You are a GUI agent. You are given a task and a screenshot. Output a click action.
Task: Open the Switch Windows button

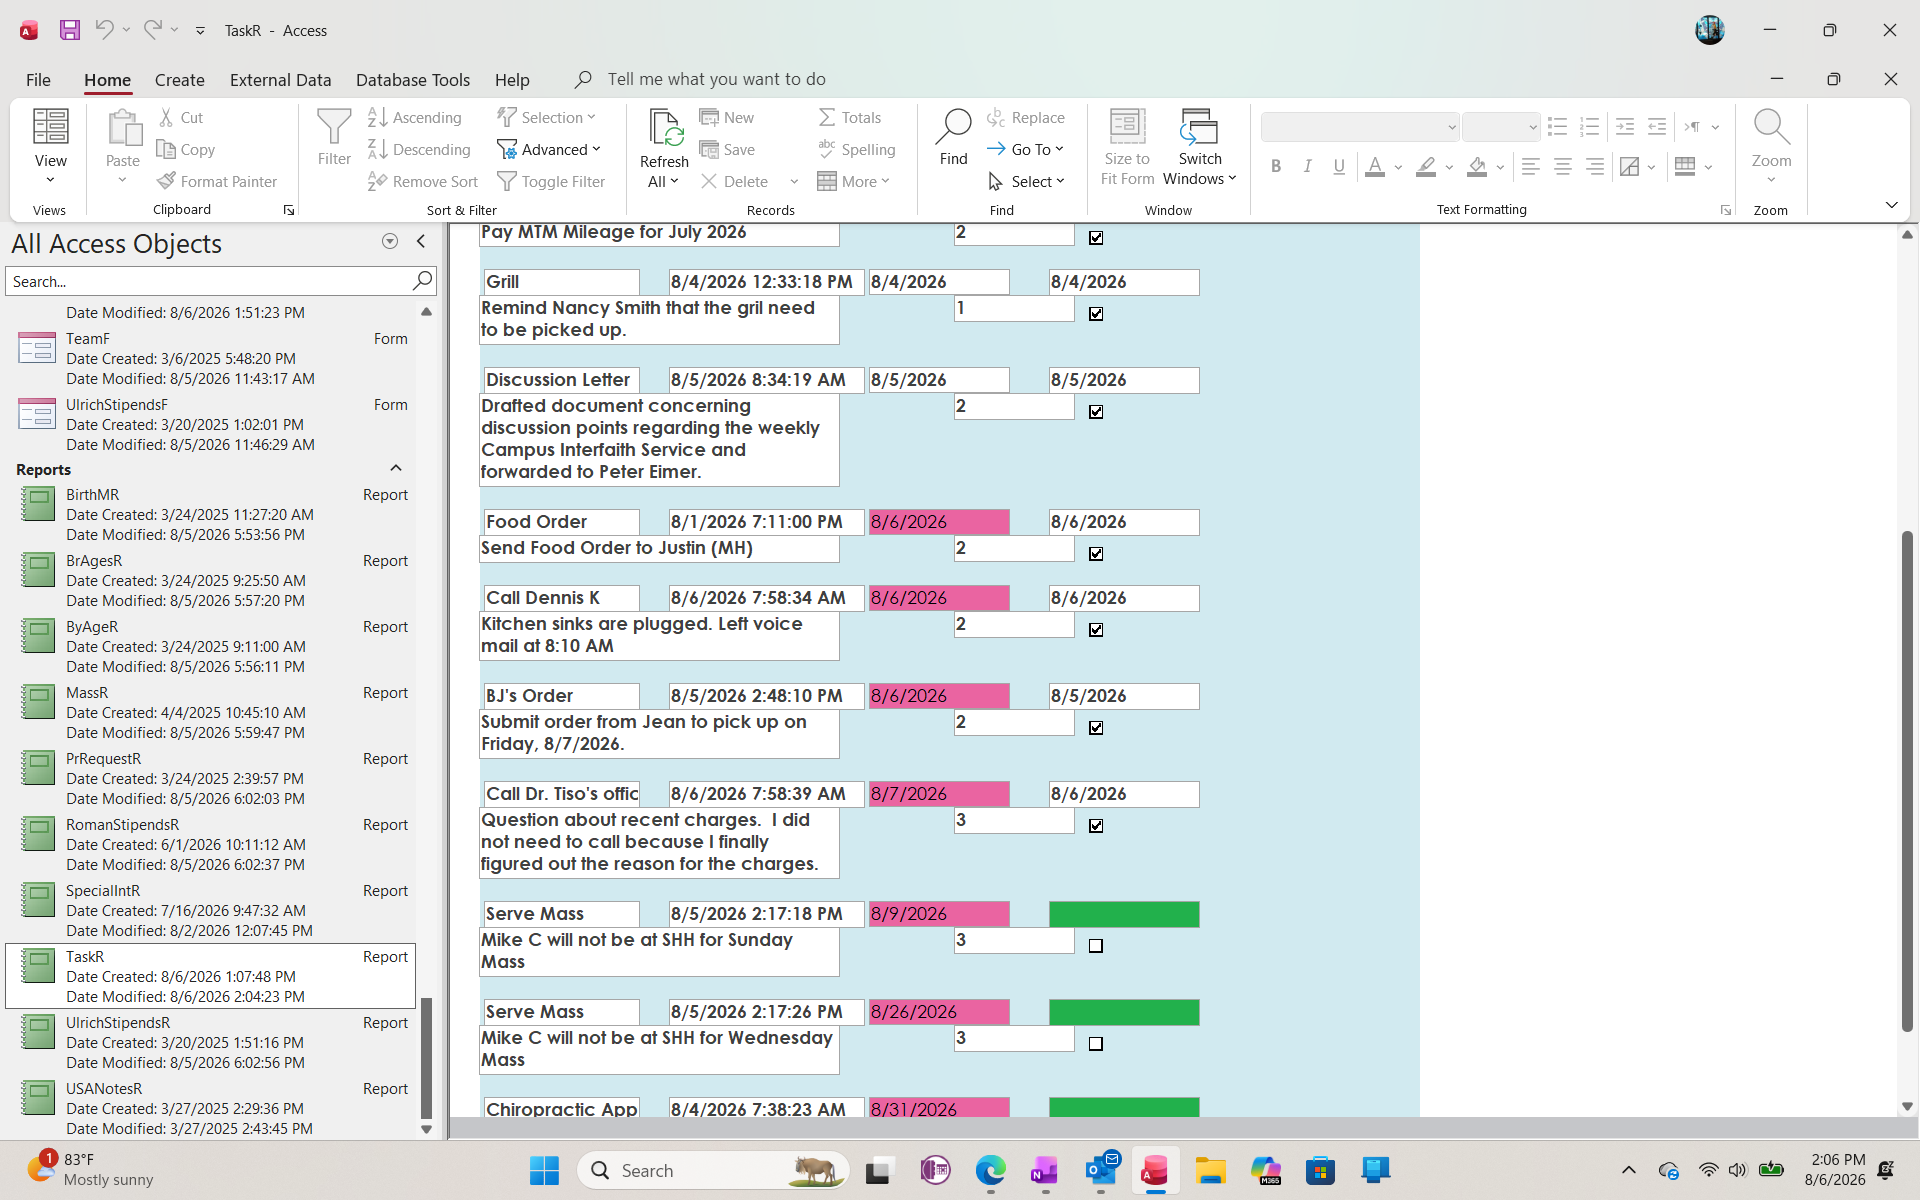pos(1199,147)
